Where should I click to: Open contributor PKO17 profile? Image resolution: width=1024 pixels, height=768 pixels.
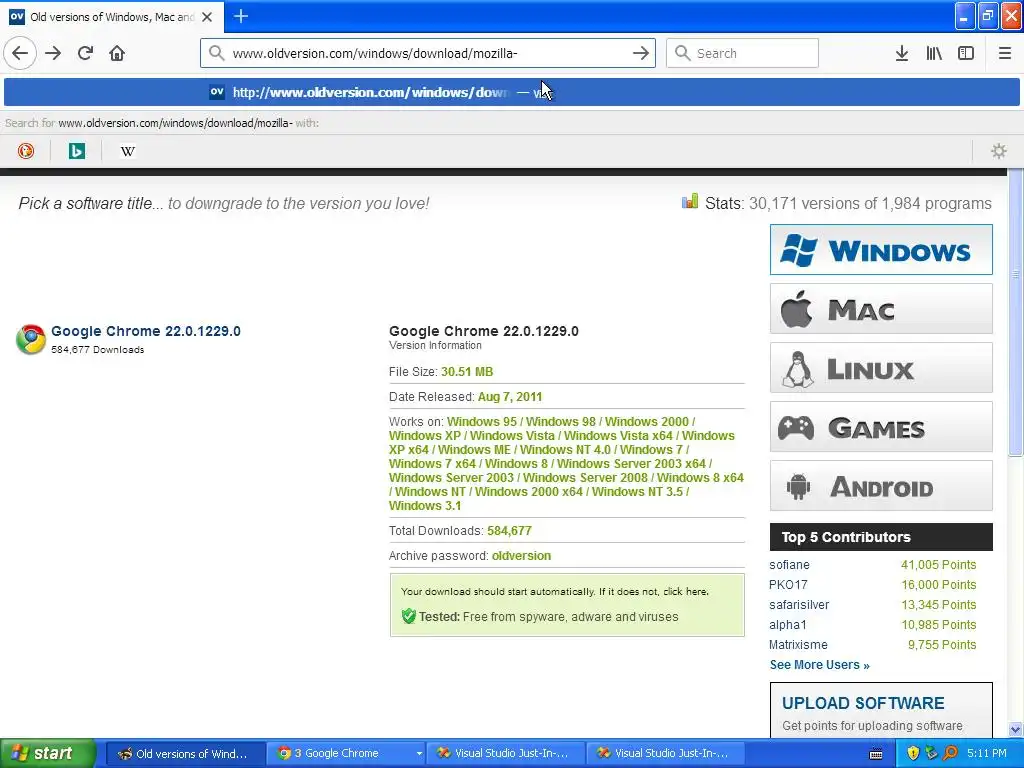tap(788, 584)
